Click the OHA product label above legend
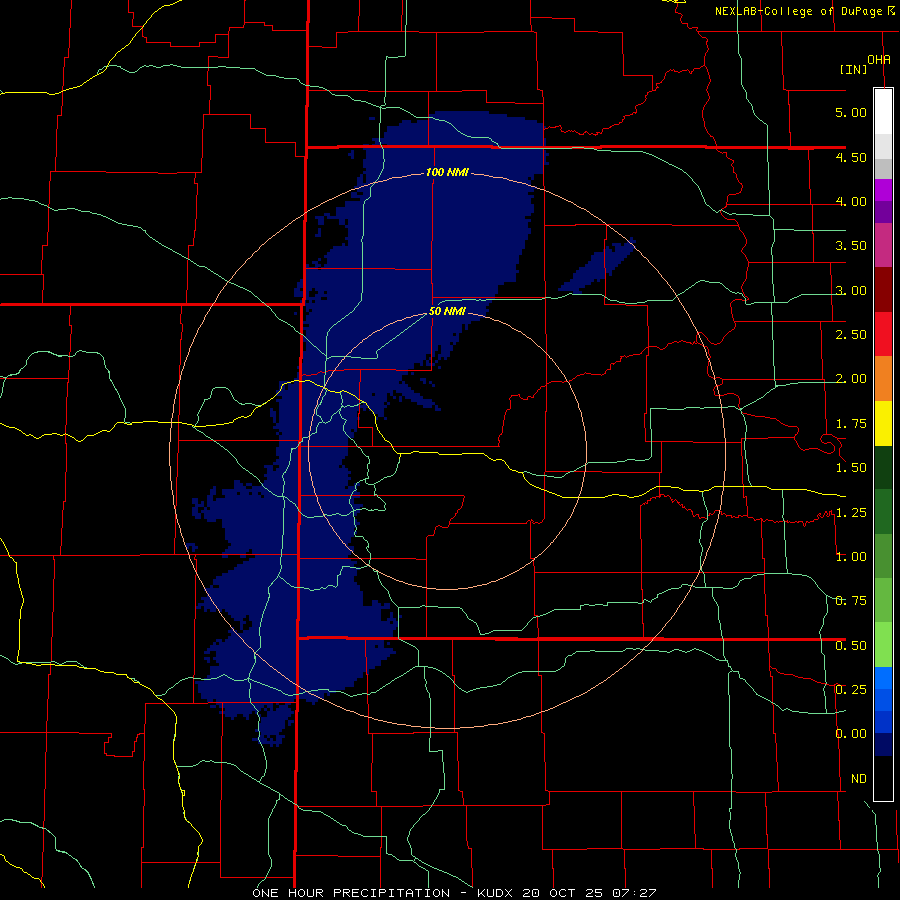The height and width of the screenshot is (900, 900). (879, 60)
